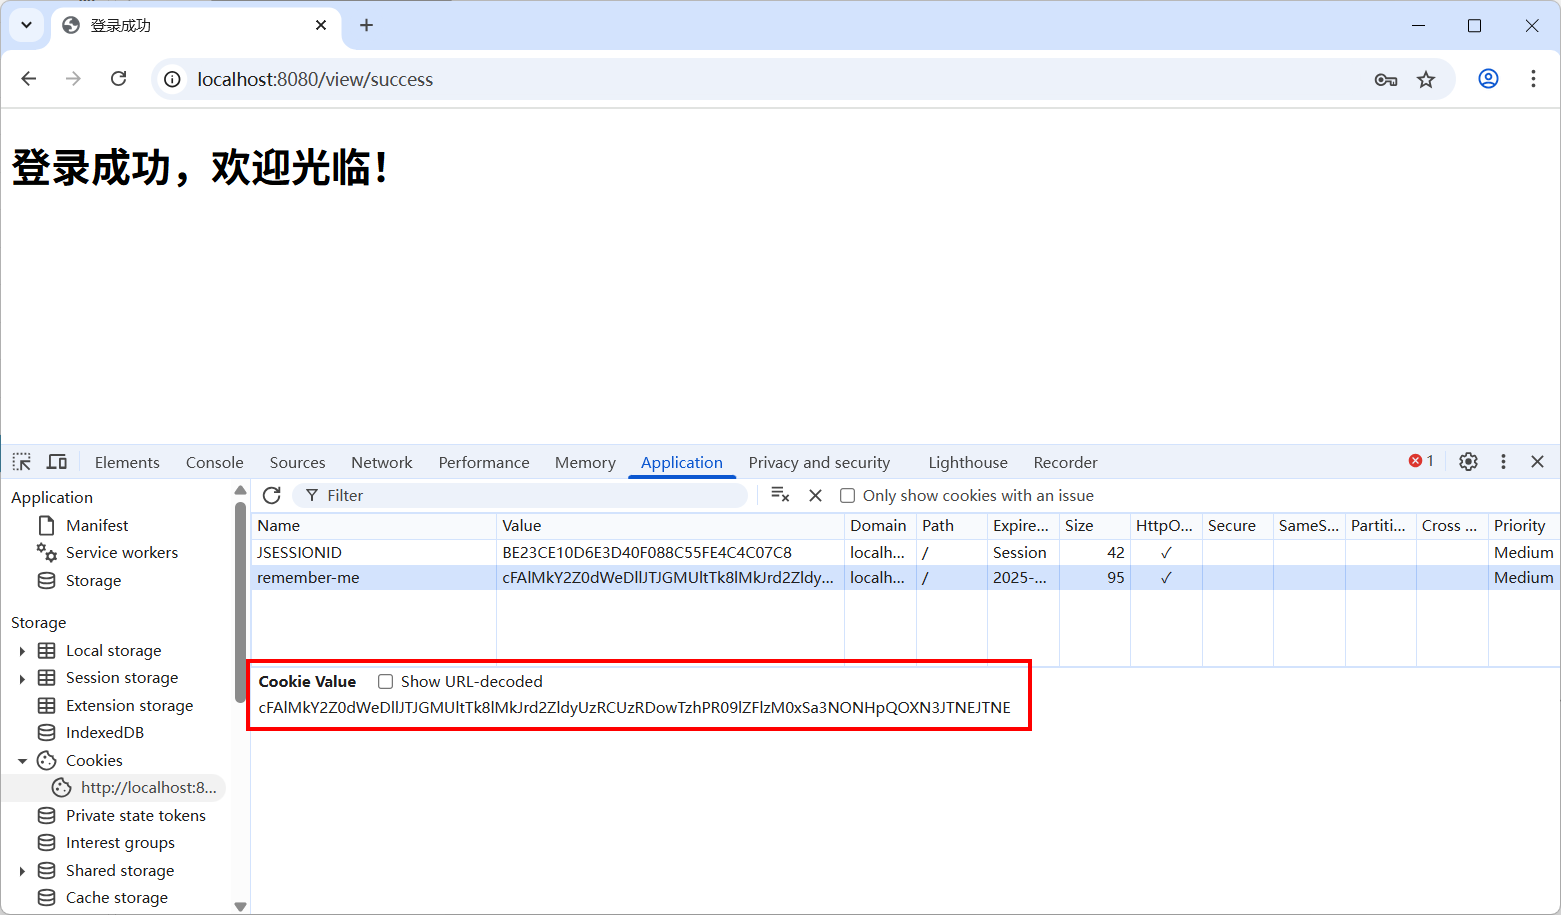Toggle the device toolbar

click(x=57, y=462)
